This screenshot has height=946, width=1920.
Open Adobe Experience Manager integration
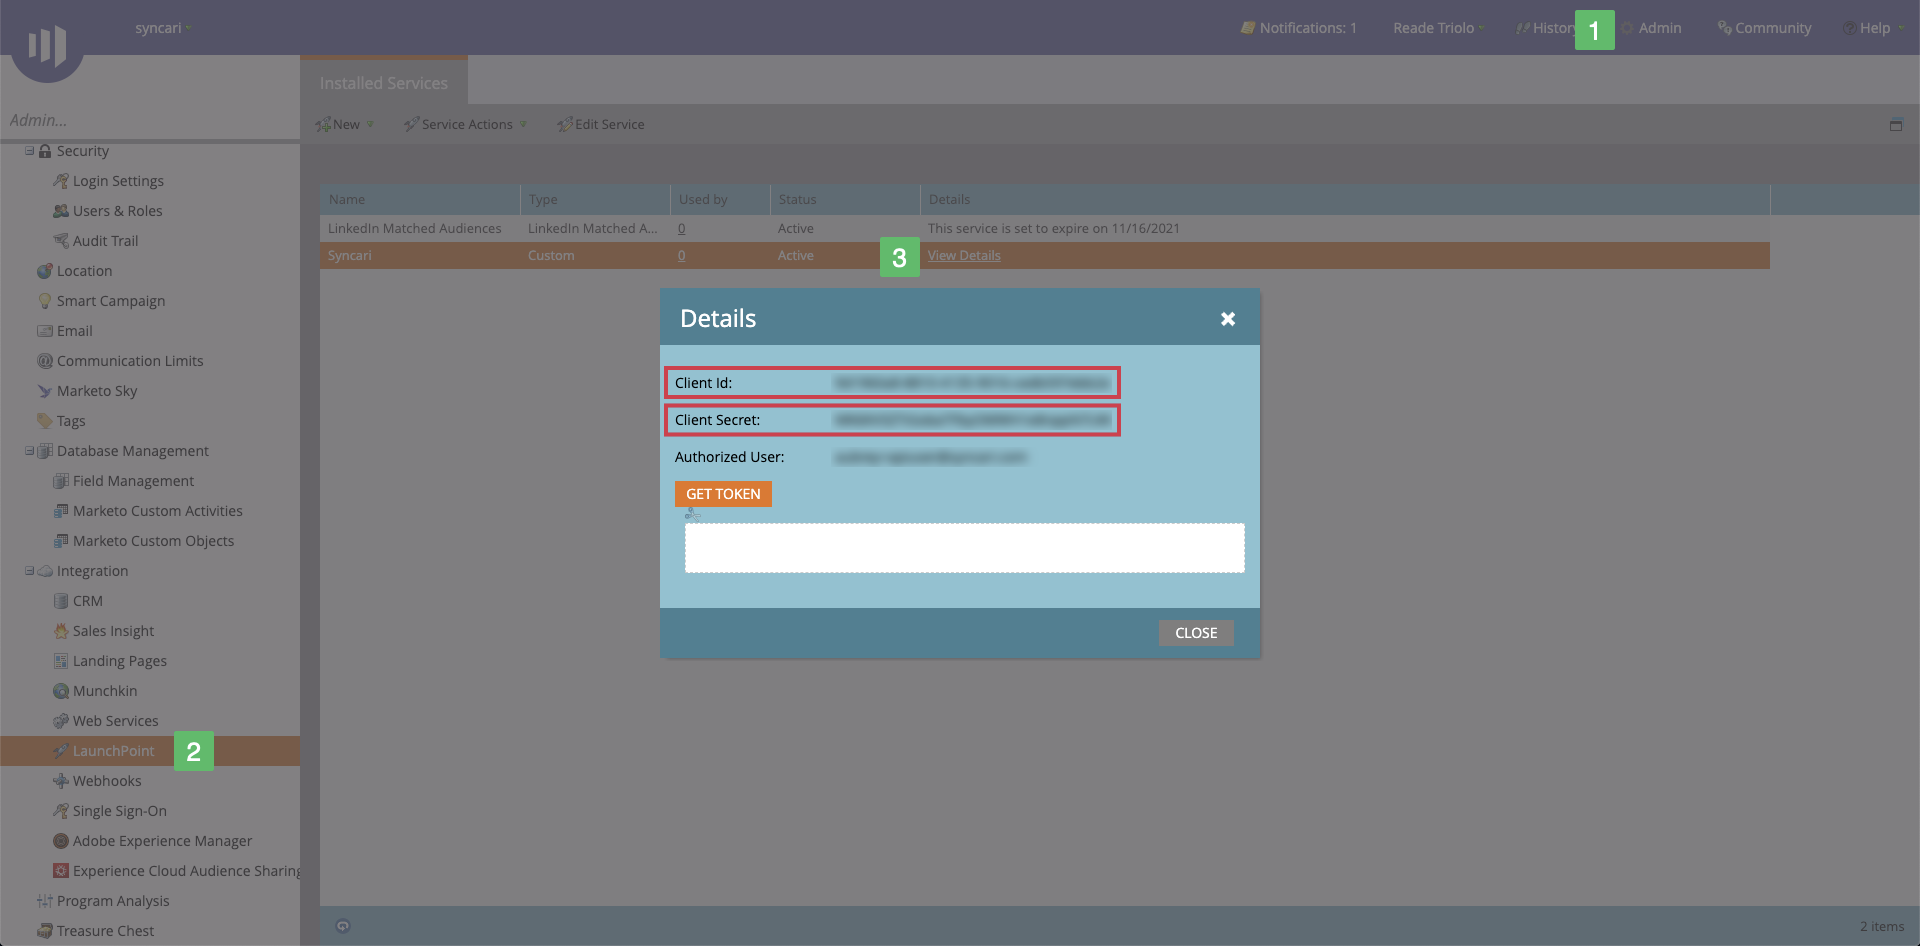tap(162, 840)
